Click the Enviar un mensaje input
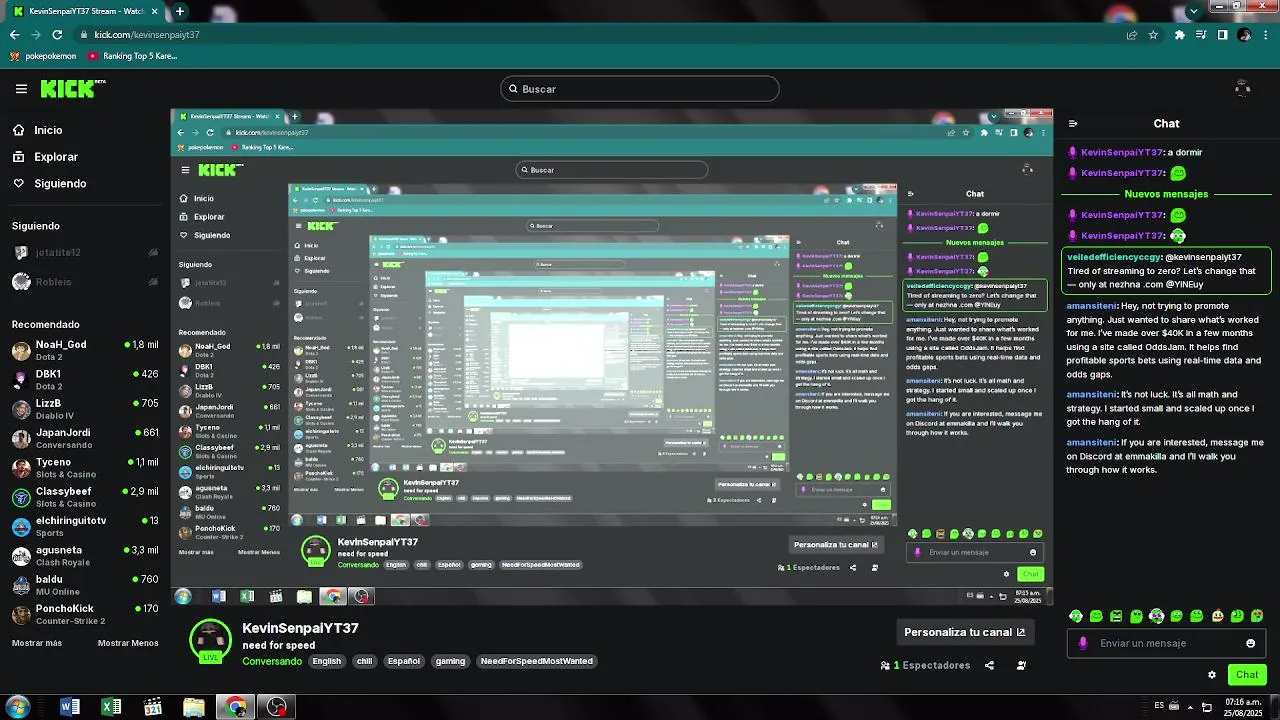 point(1167,643)
